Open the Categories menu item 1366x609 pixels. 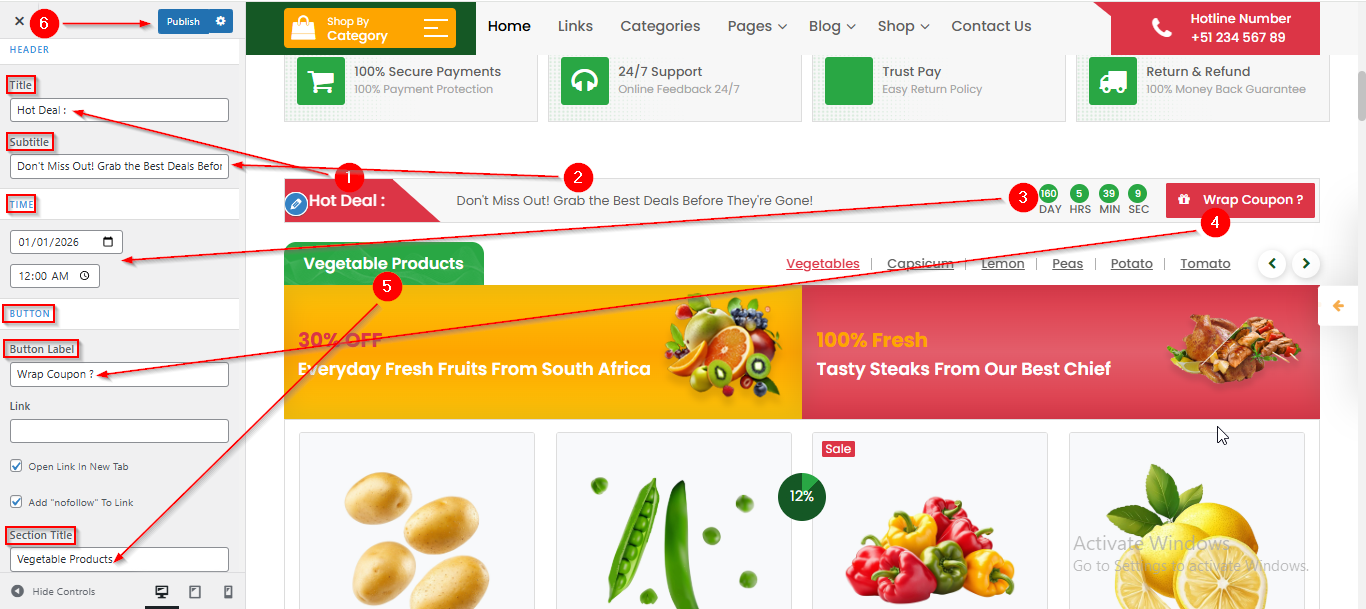pos(660,26)
